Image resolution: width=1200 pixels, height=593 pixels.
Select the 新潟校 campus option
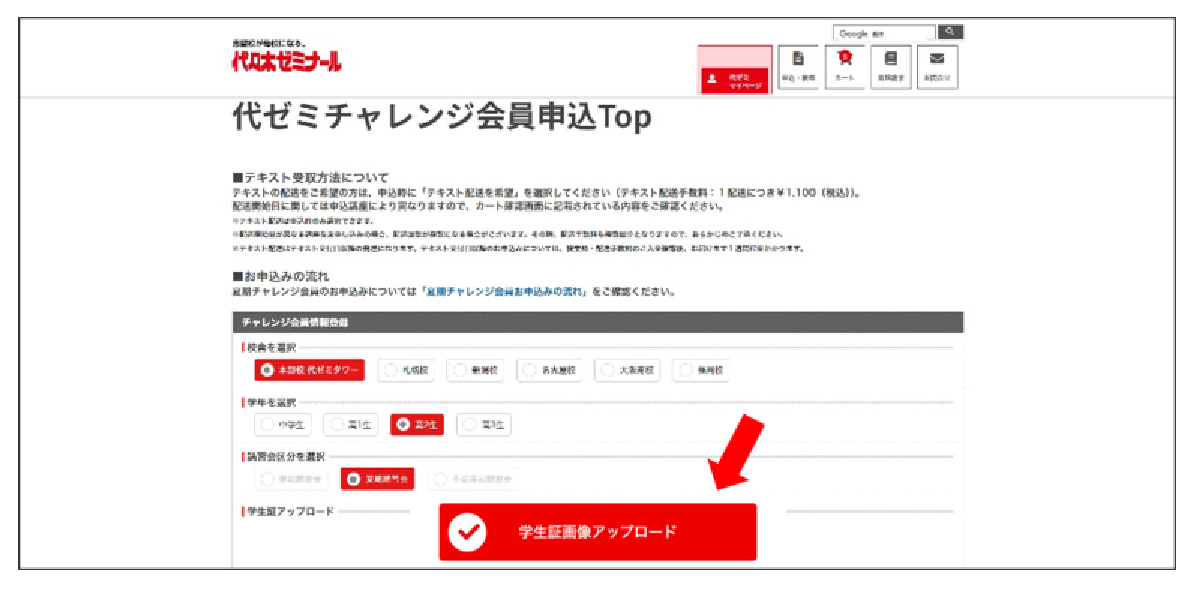475,370
